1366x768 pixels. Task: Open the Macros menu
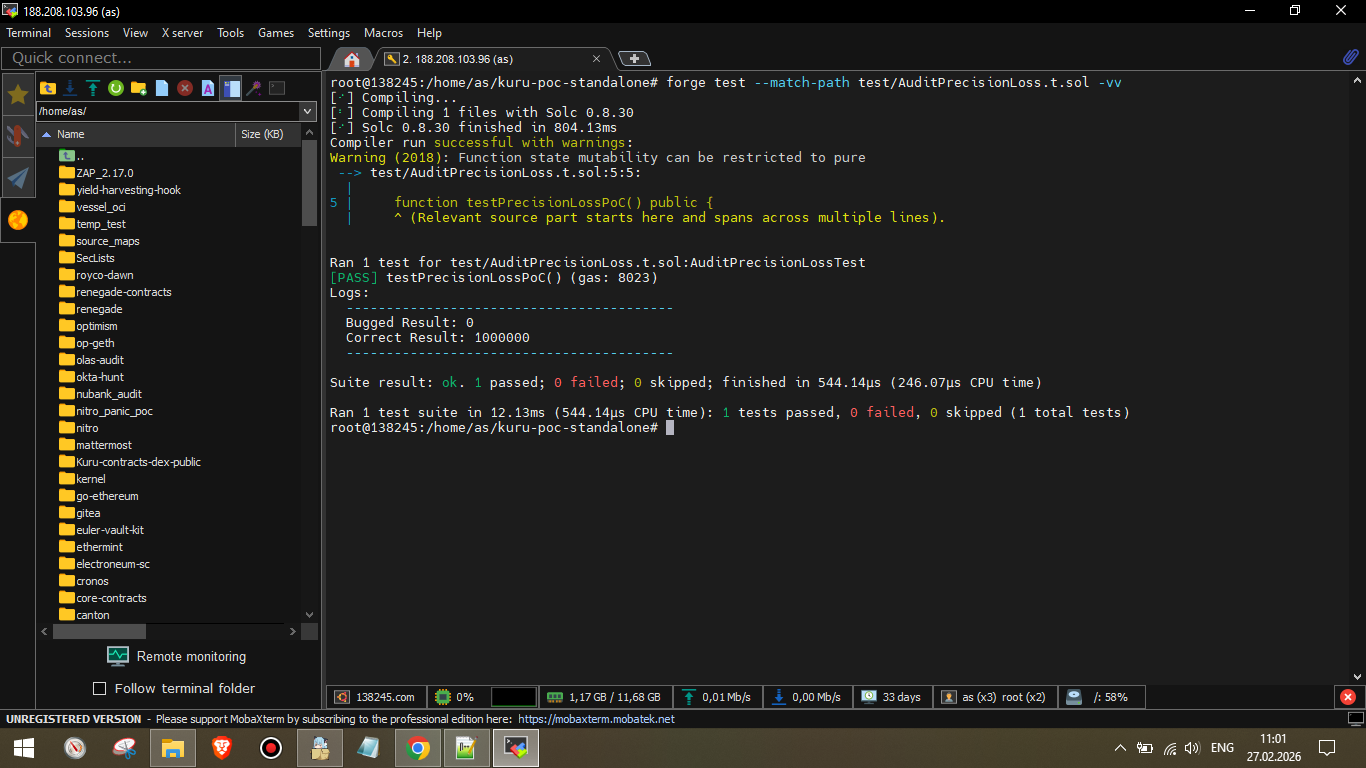[384, 33]
